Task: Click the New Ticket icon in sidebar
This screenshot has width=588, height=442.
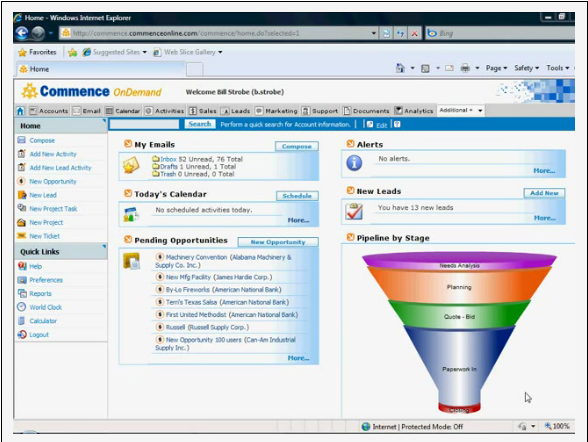Action: 21,236
